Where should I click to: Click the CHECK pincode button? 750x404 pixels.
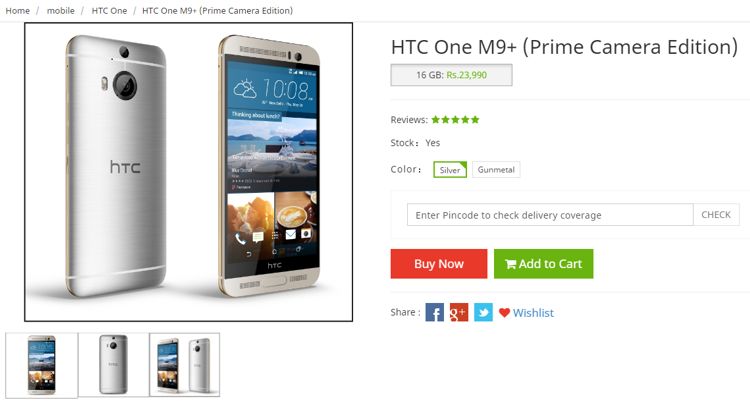coord(716,215)
